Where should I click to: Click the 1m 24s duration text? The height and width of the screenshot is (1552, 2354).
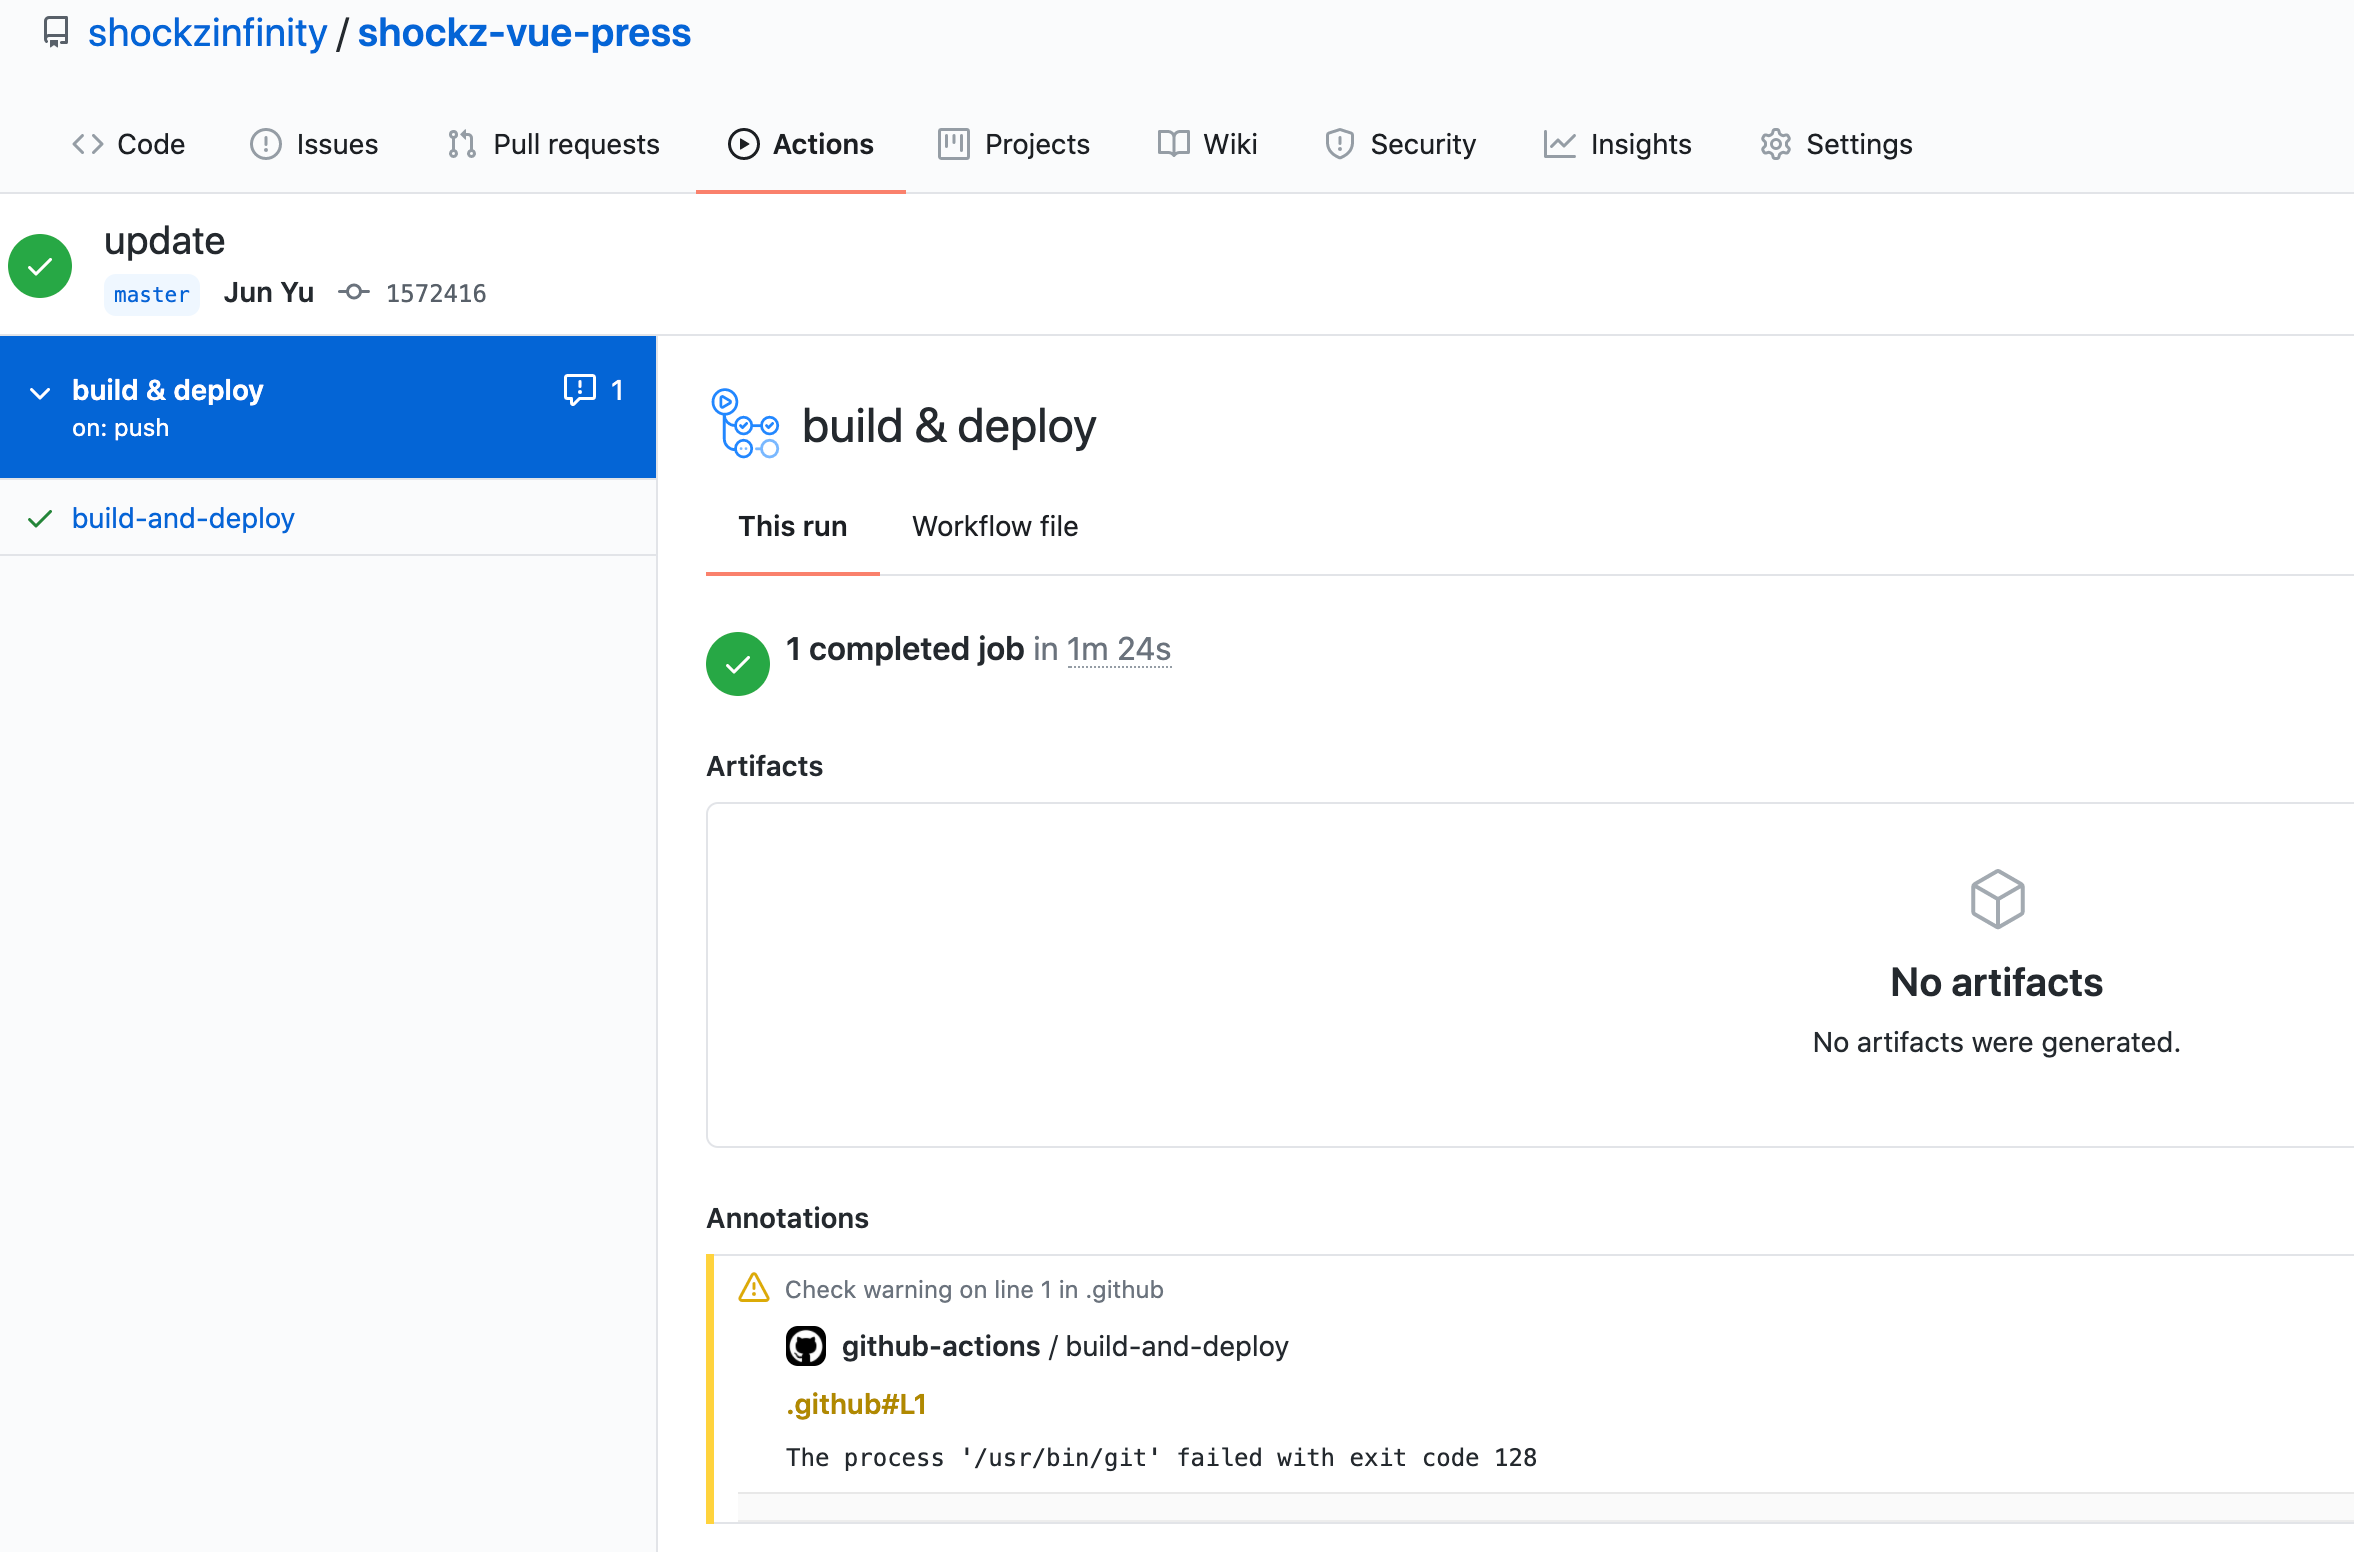(x=1118, y=649)
